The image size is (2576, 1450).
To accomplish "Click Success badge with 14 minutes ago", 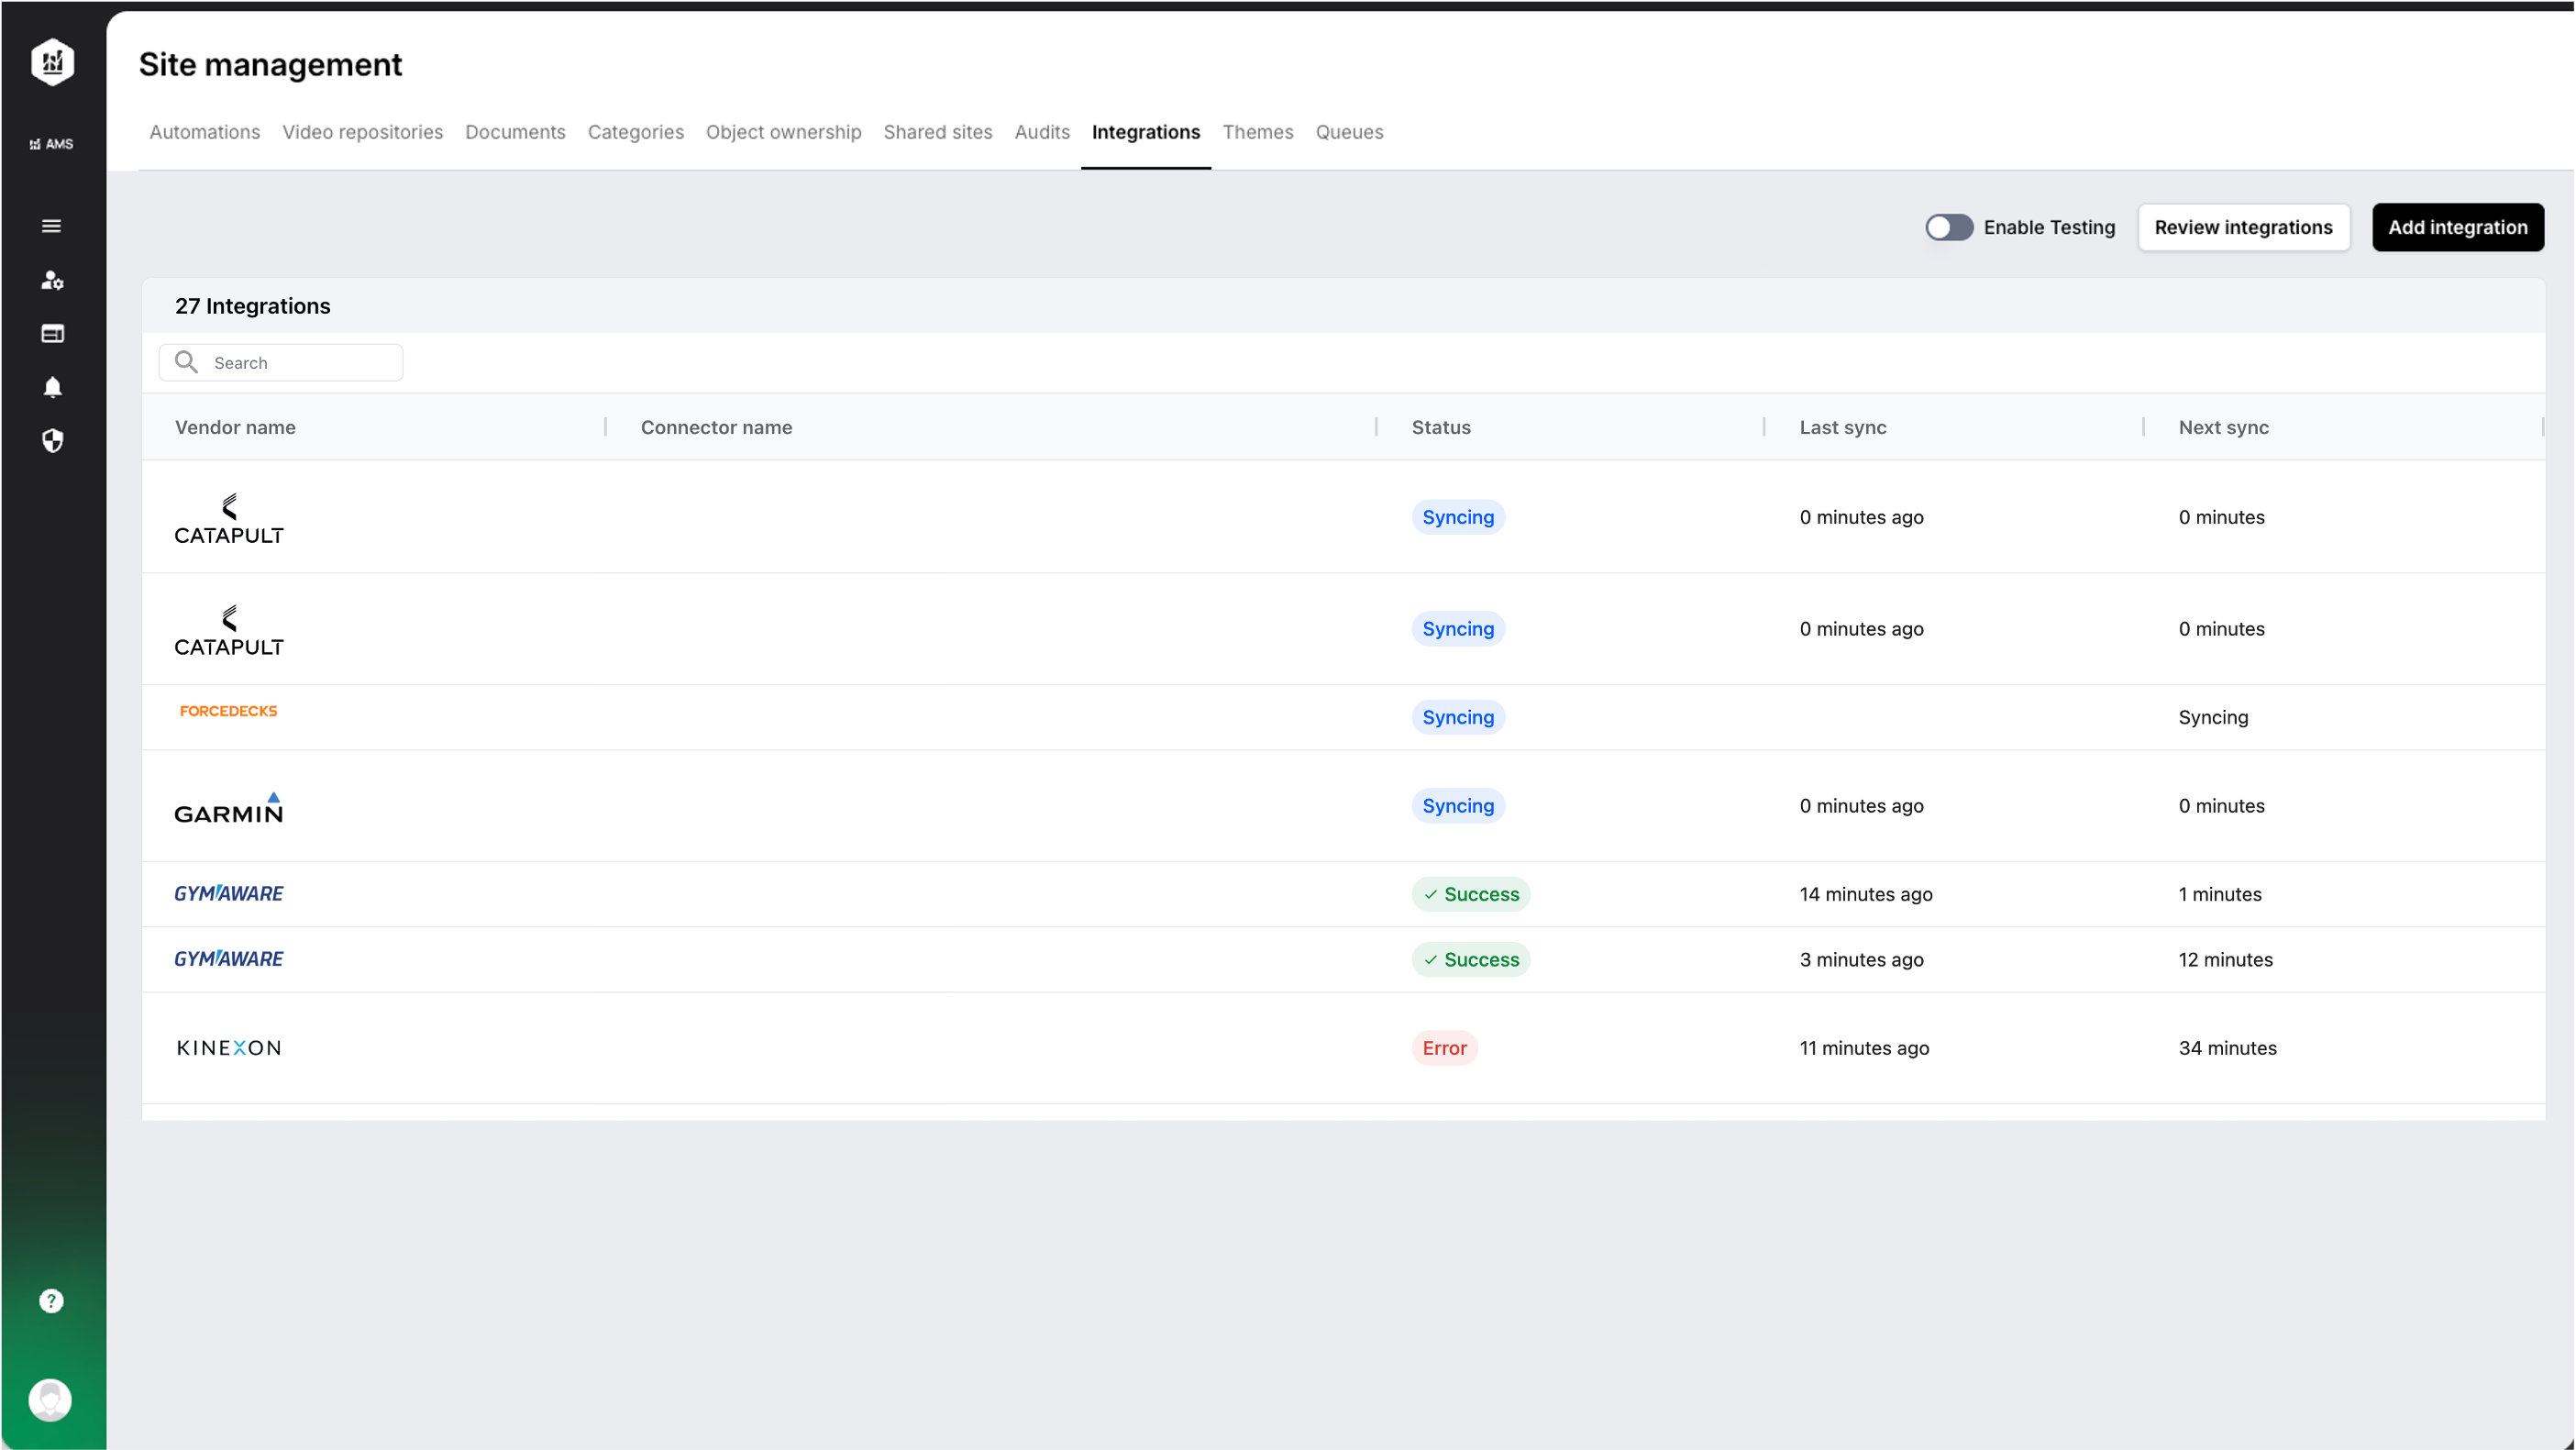I will pyautogui.click(x=1471, y=894).
